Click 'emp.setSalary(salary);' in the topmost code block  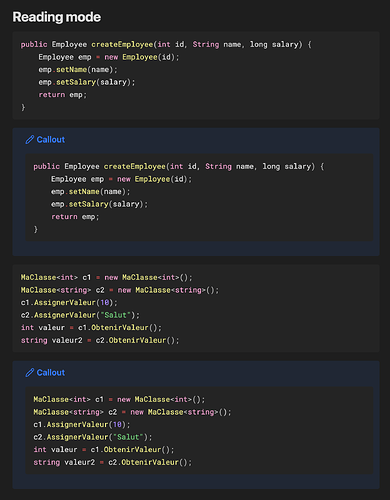pos(87,82)
